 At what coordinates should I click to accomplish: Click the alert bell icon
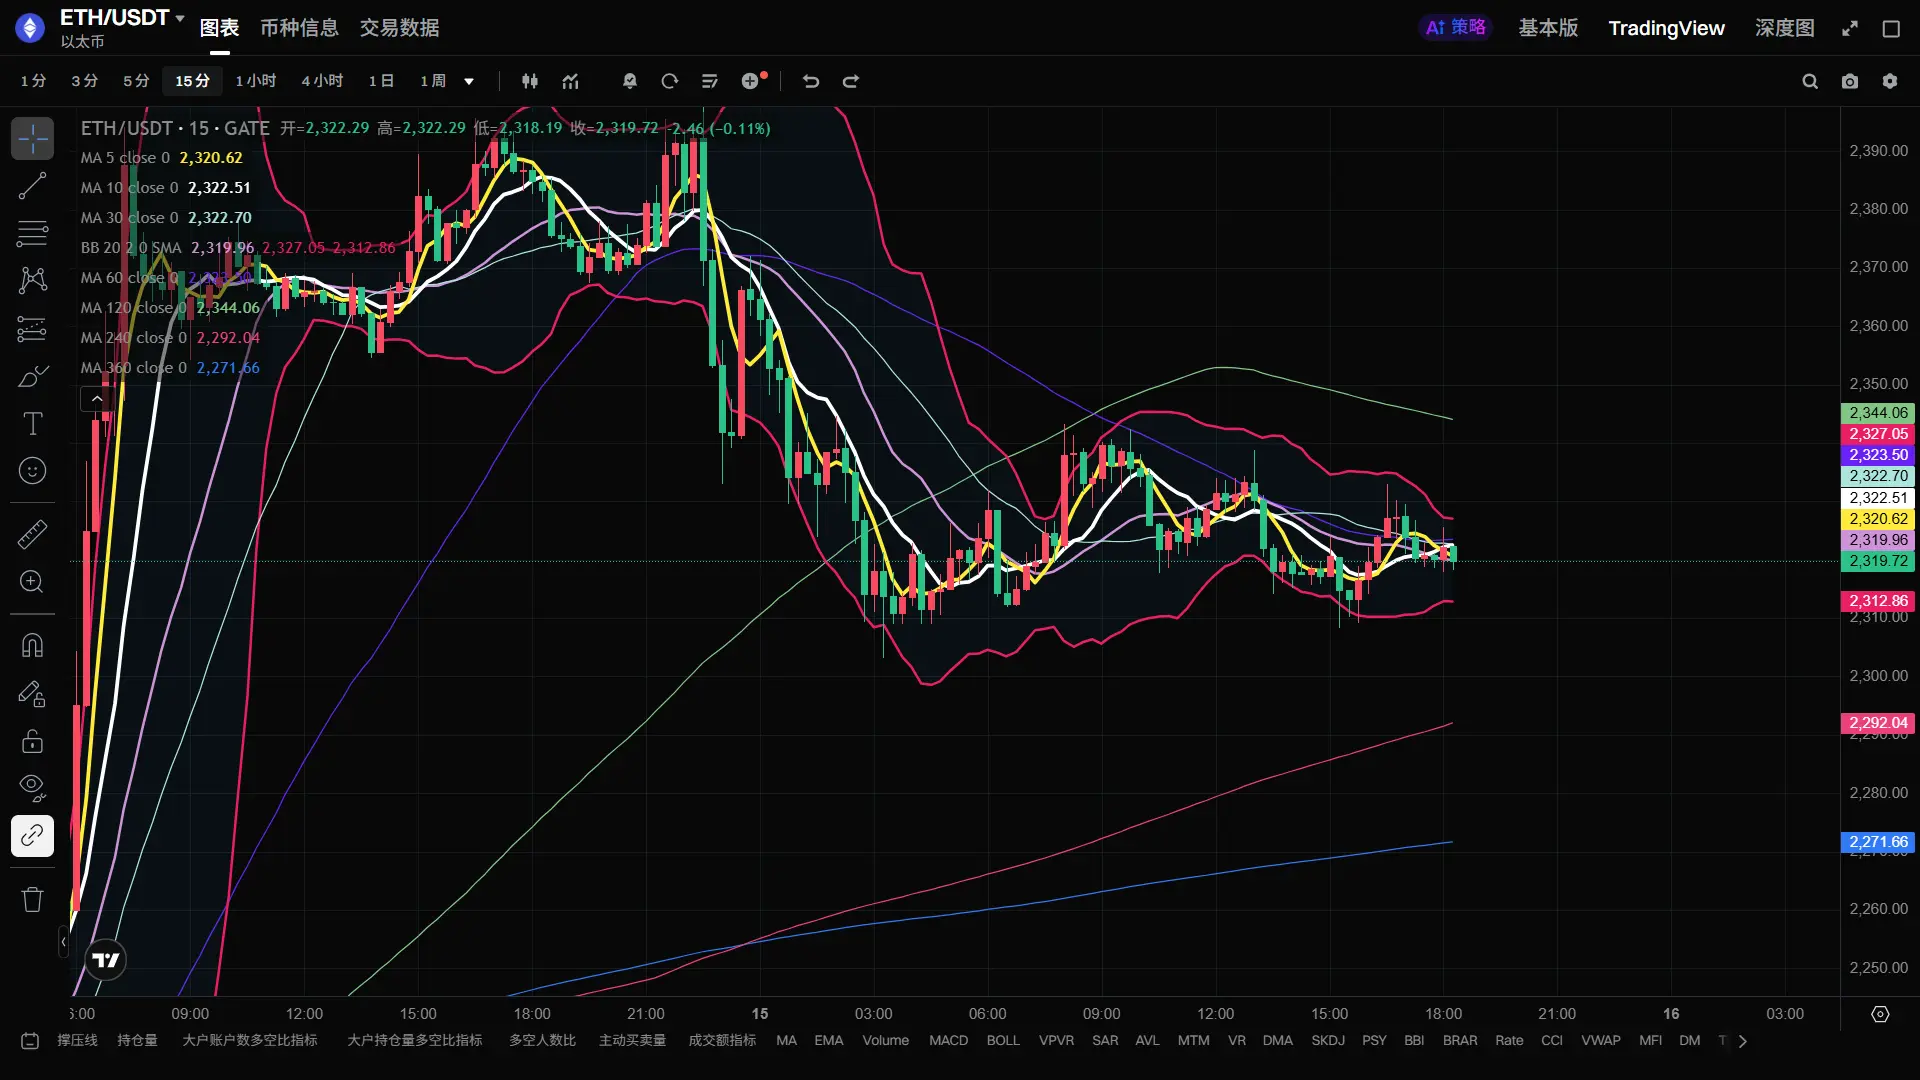630,81
